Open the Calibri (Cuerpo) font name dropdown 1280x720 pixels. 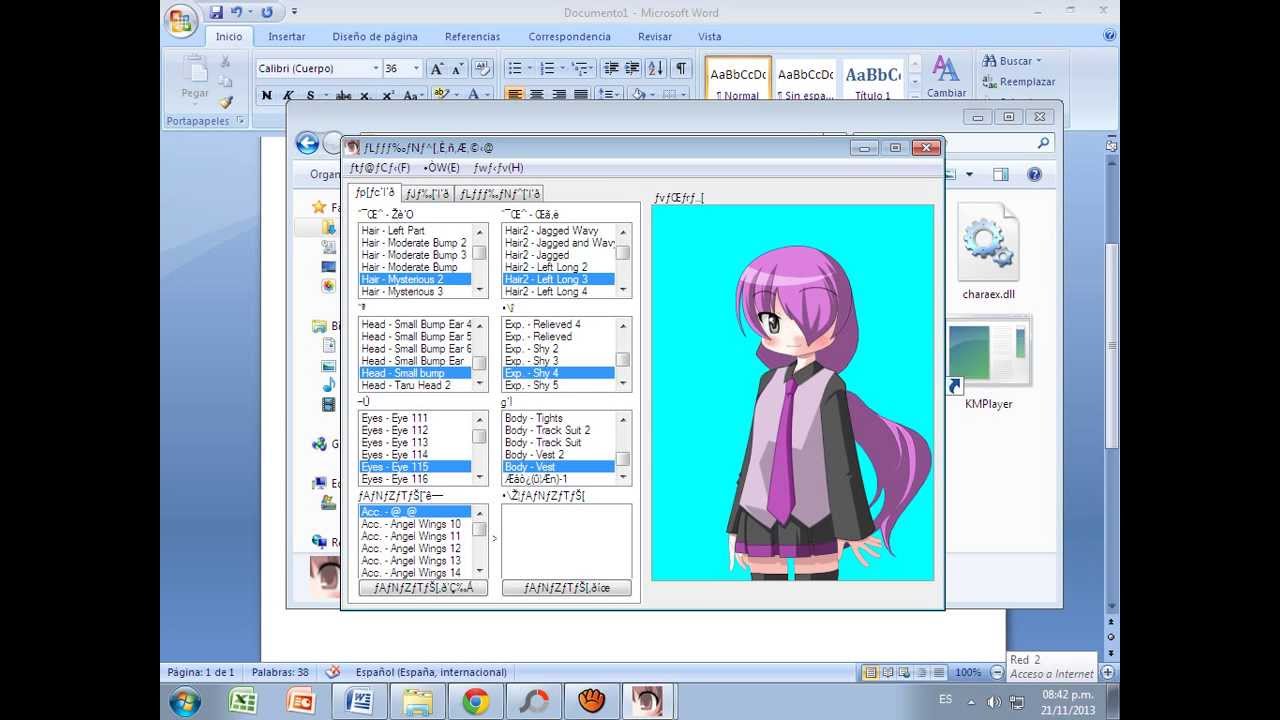click(x=376, y=69)
